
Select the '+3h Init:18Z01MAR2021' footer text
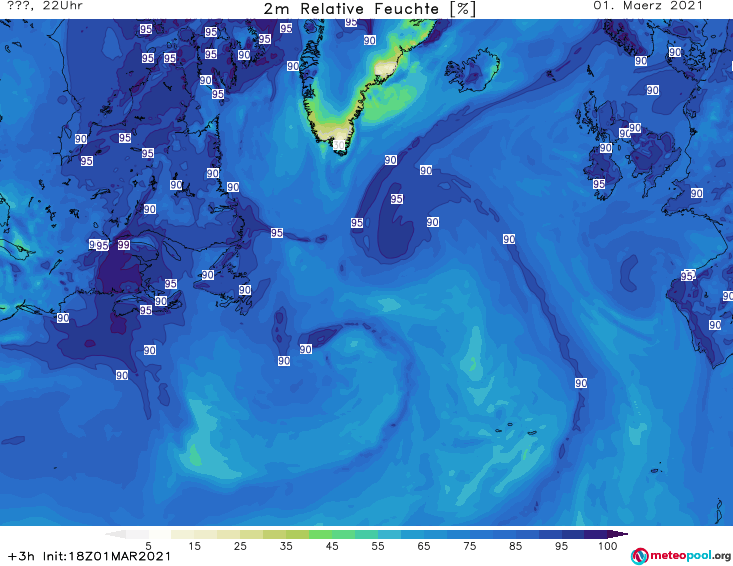[89, 556]
